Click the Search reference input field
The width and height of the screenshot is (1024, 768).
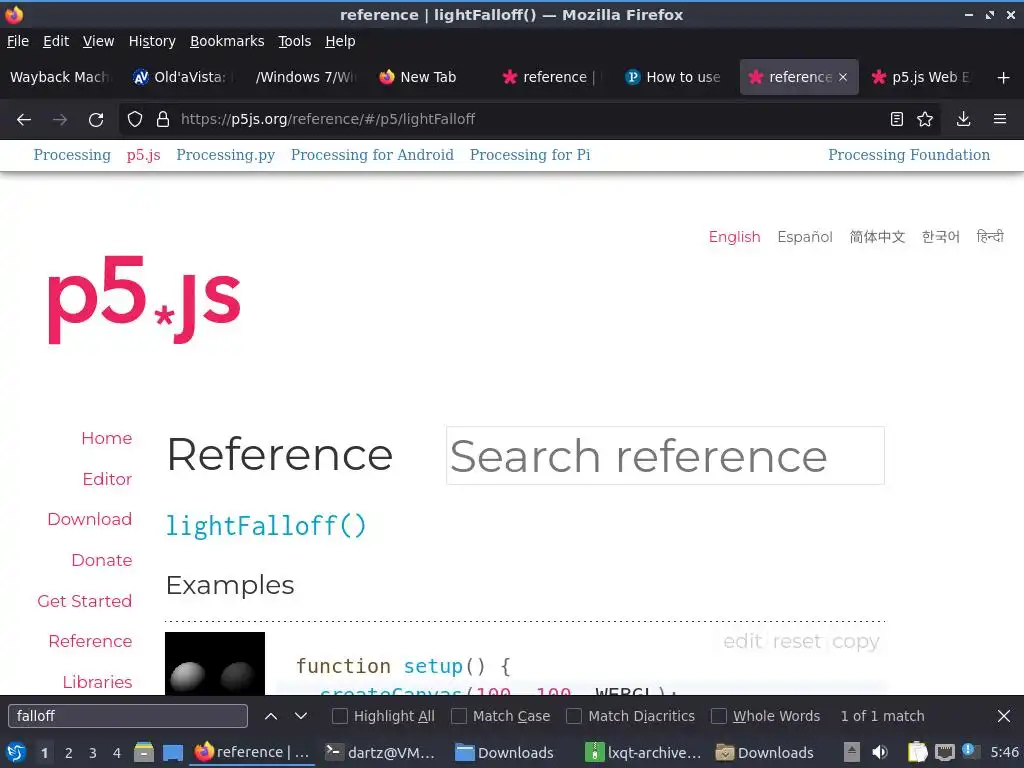pos(665,456)
